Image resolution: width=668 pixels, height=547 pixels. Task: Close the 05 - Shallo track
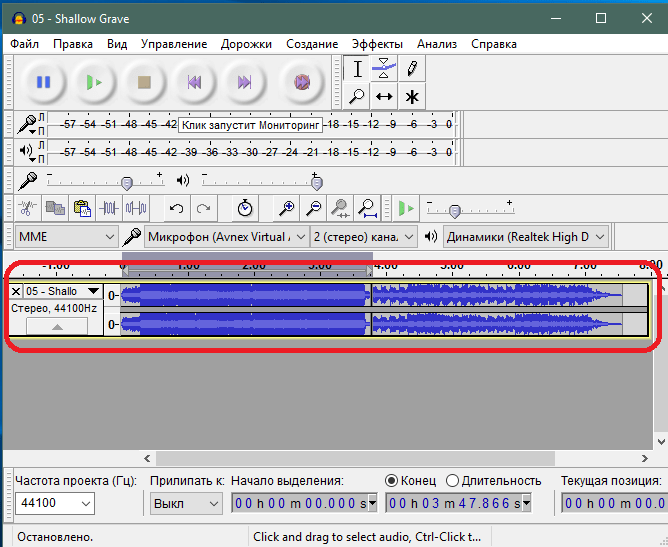(x=16, y=291)
